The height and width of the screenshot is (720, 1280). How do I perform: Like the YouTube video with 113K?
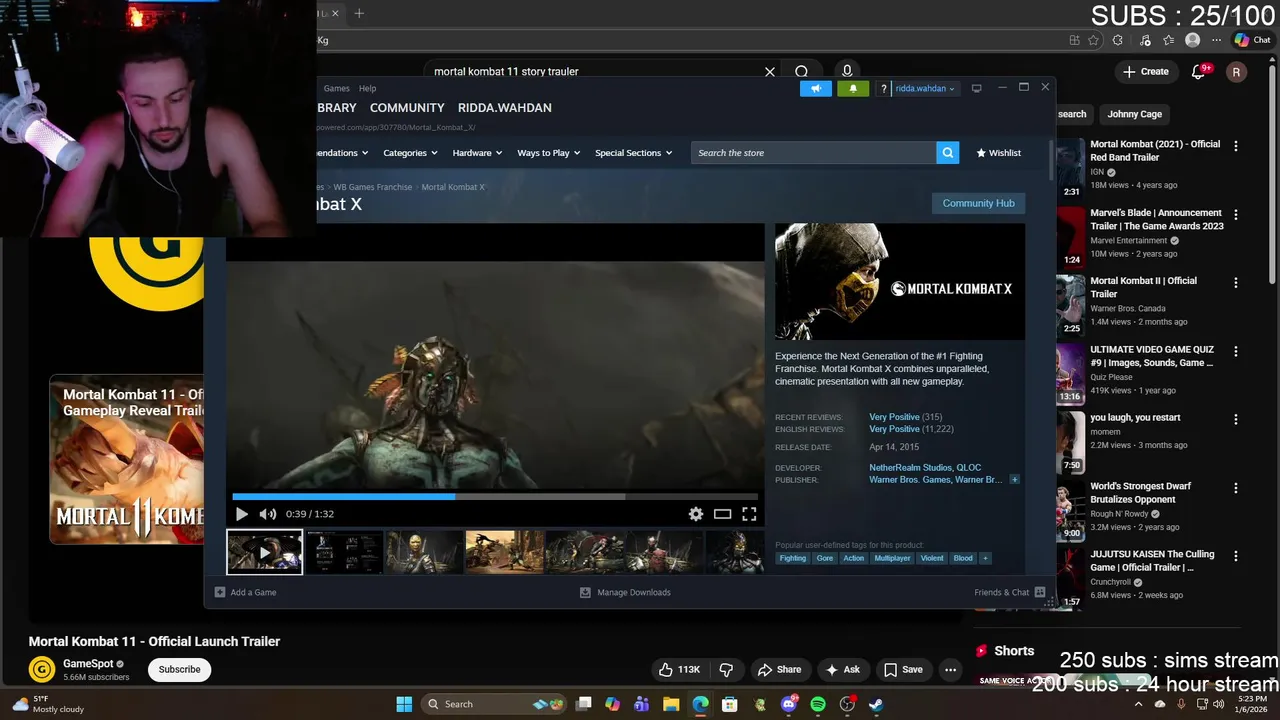click(679, 669)
